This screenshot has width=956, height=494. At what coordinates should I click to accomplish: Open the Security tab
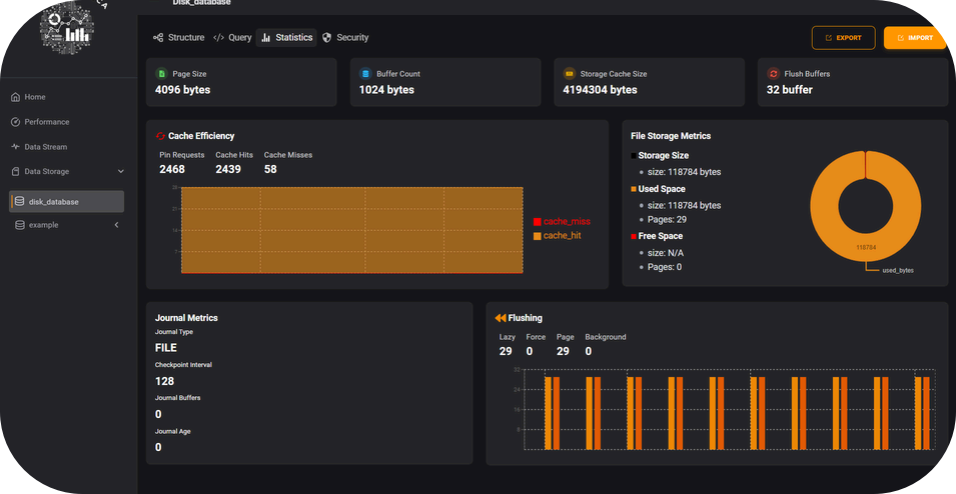point(345,37)
